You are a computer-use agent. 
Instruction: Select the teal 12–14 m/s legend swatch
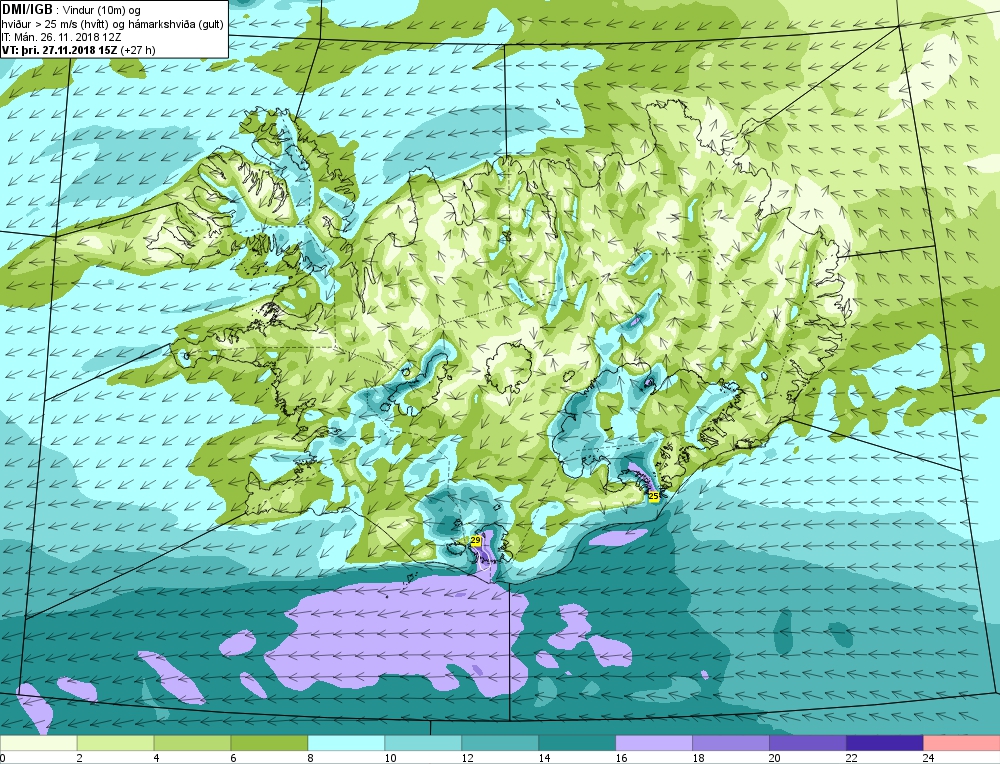pyautogui.click(x=500, y=743)
